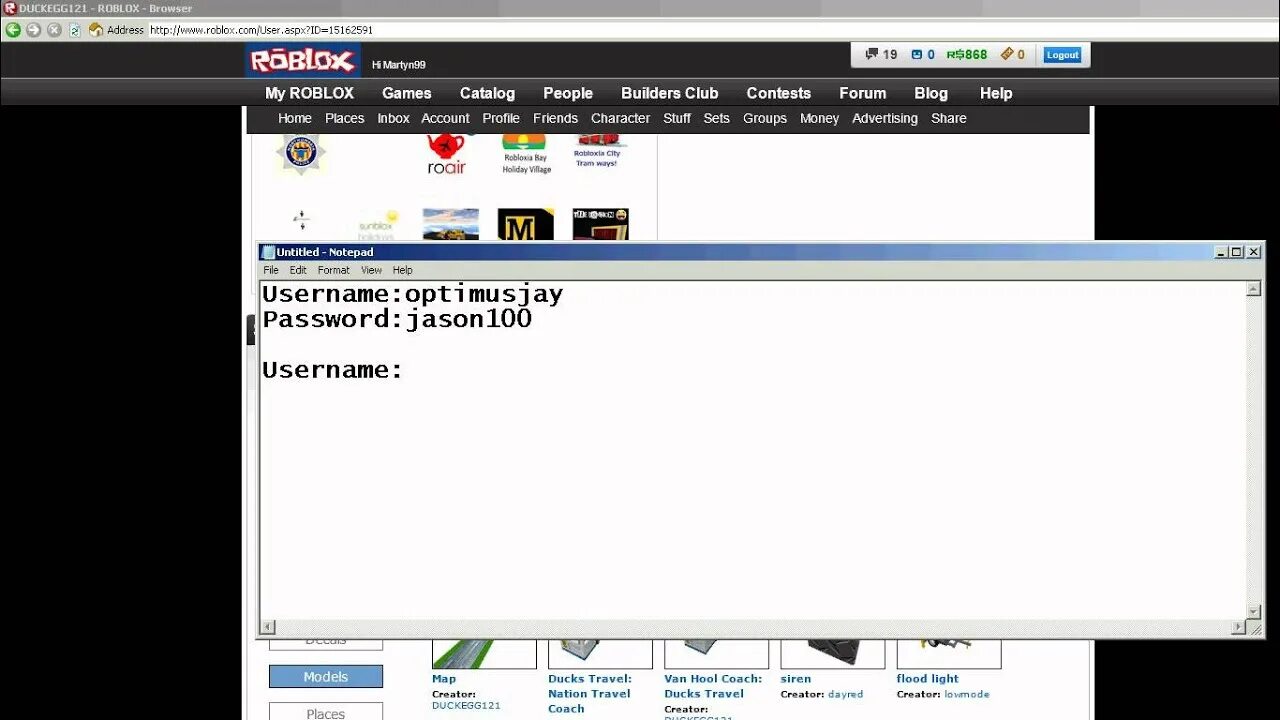
Task: Go to Places in the submenu
Action: tap(344, 118)
